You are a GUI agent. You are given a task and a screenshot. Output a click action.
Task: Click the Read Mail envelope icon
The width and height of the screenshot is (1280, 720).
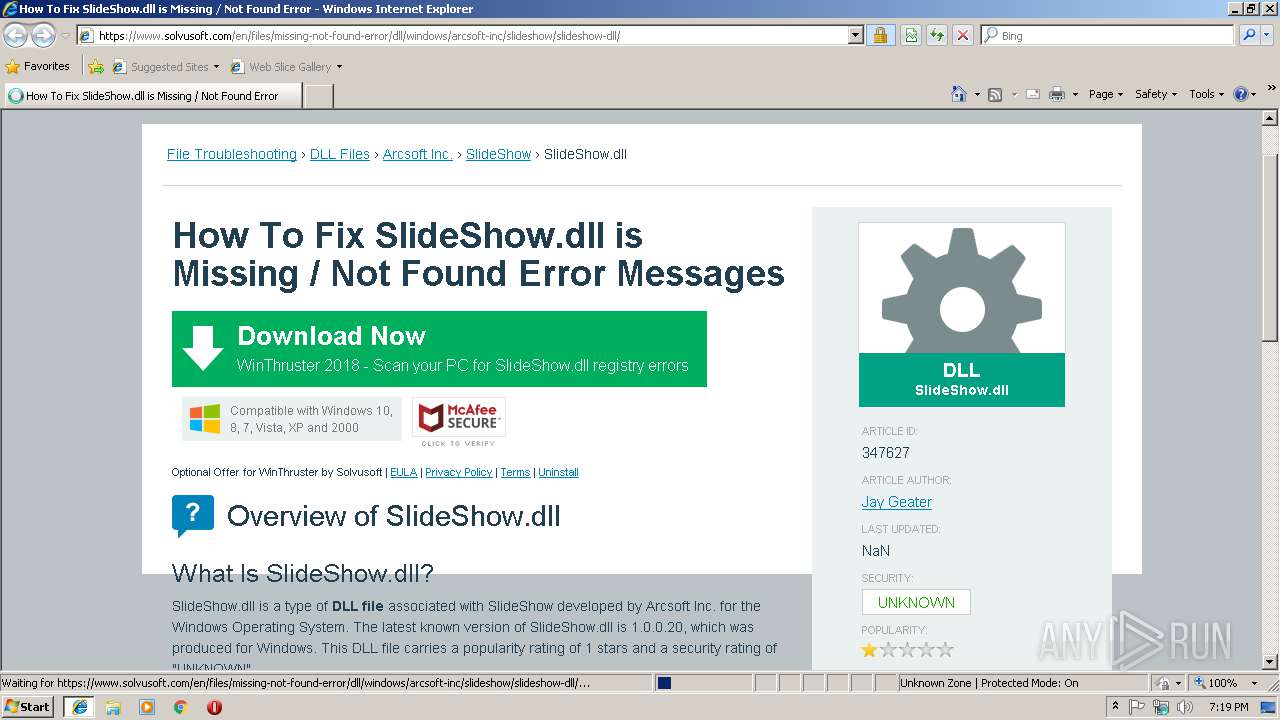(1033, 94)
